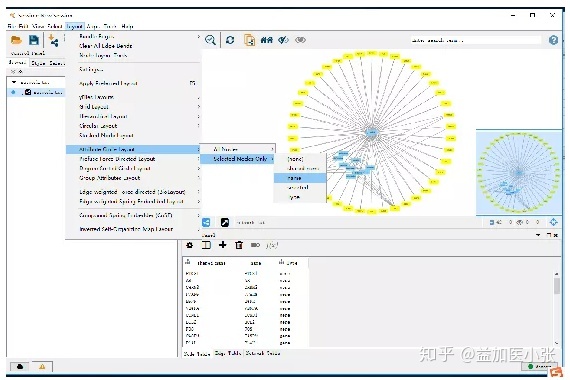Open the View menu
This screenshot has width=570, height=380.
pos(38,26)
